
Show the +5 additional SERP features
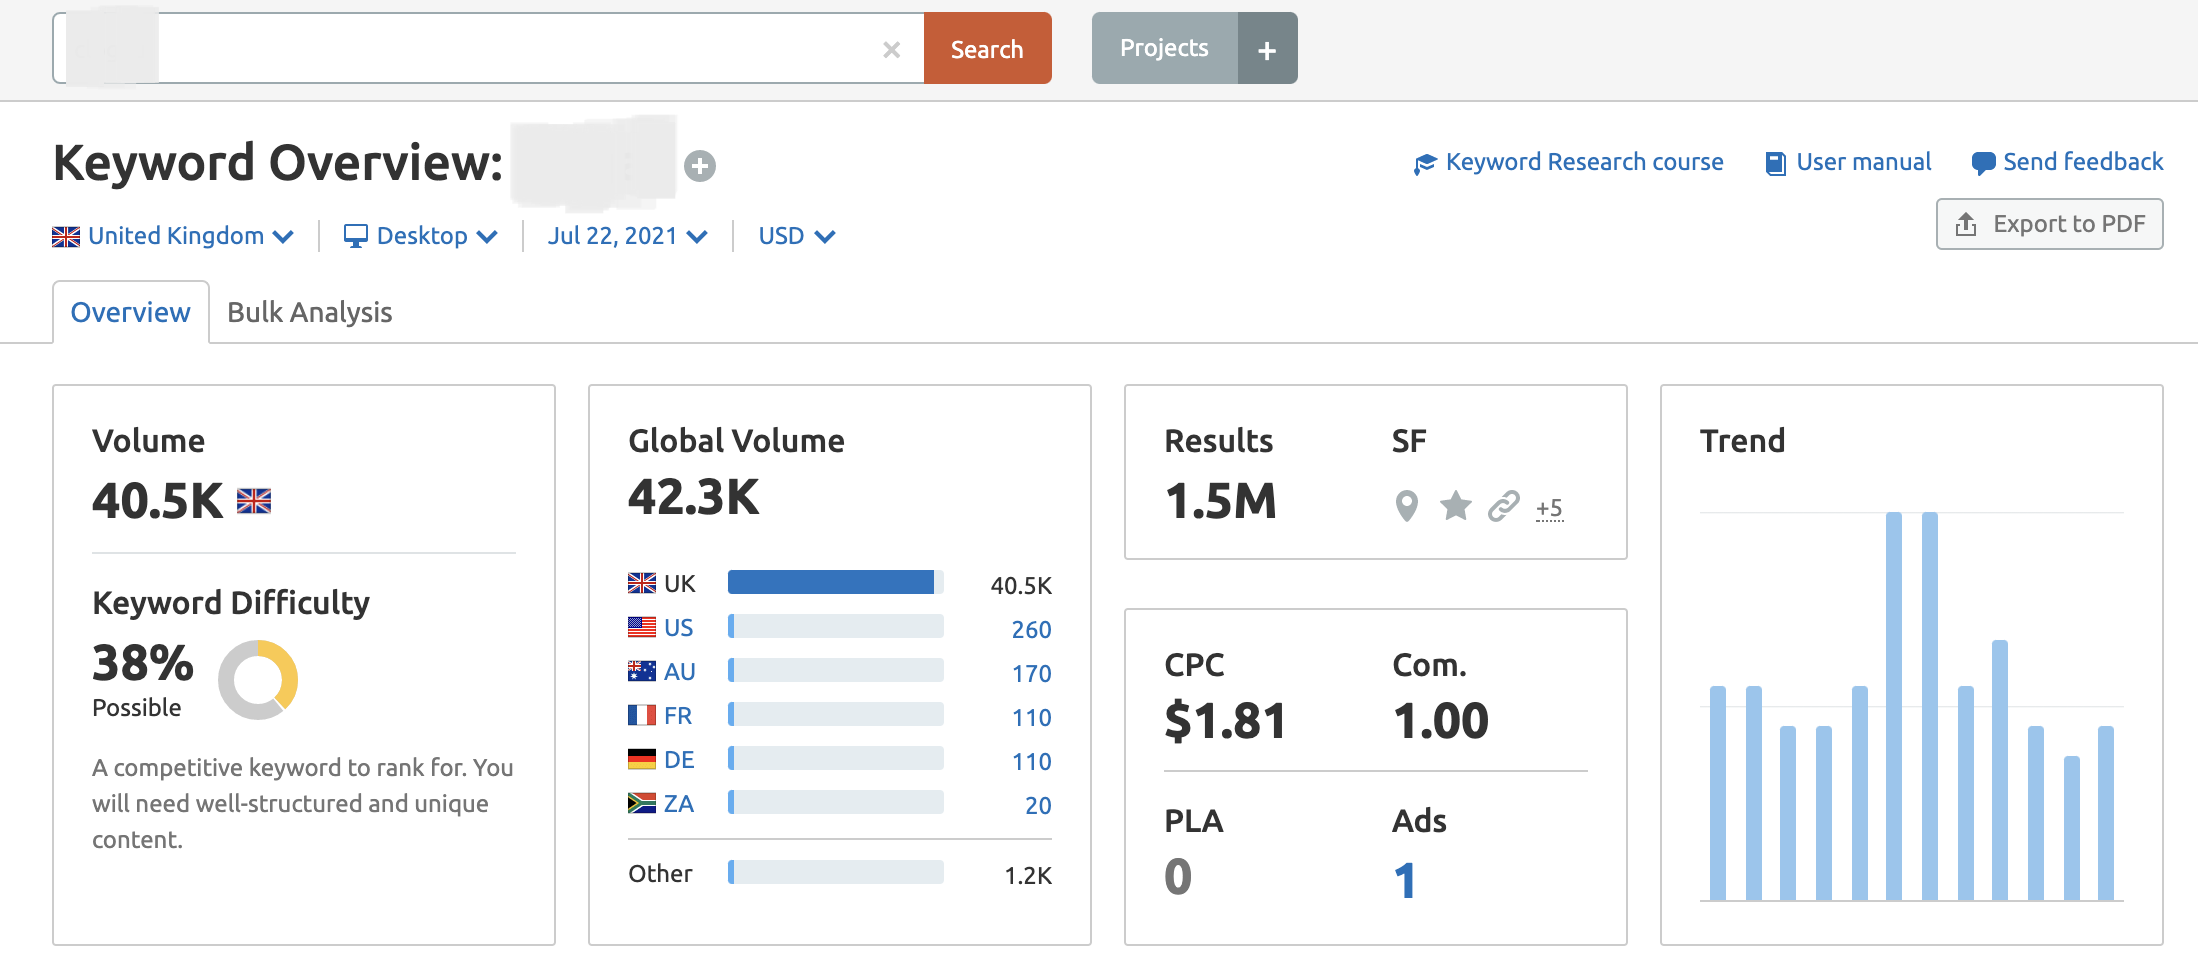[x=1549, y=508]
